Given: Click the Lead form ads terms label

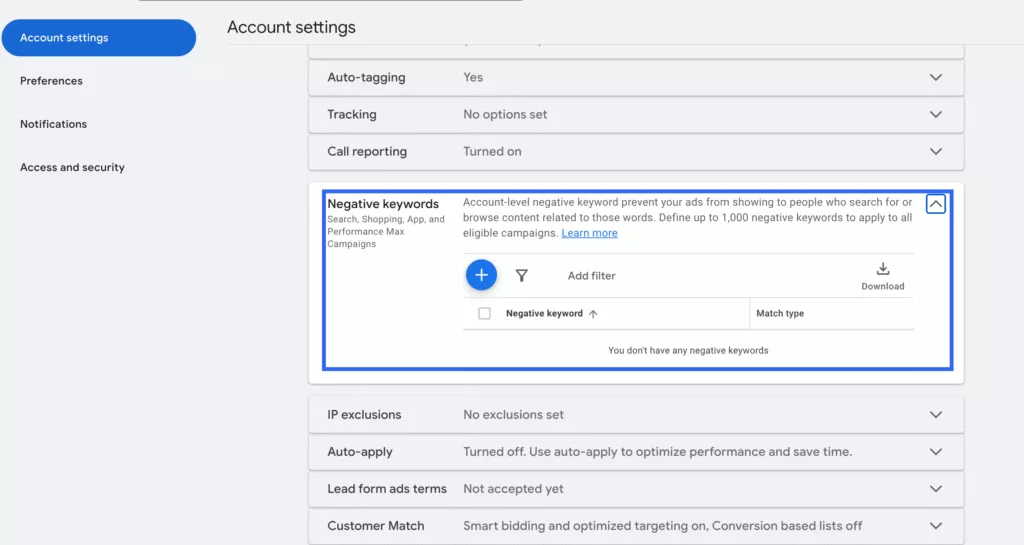Looking at the screenshot, I should pyautogui.click(x=387, y=489).
